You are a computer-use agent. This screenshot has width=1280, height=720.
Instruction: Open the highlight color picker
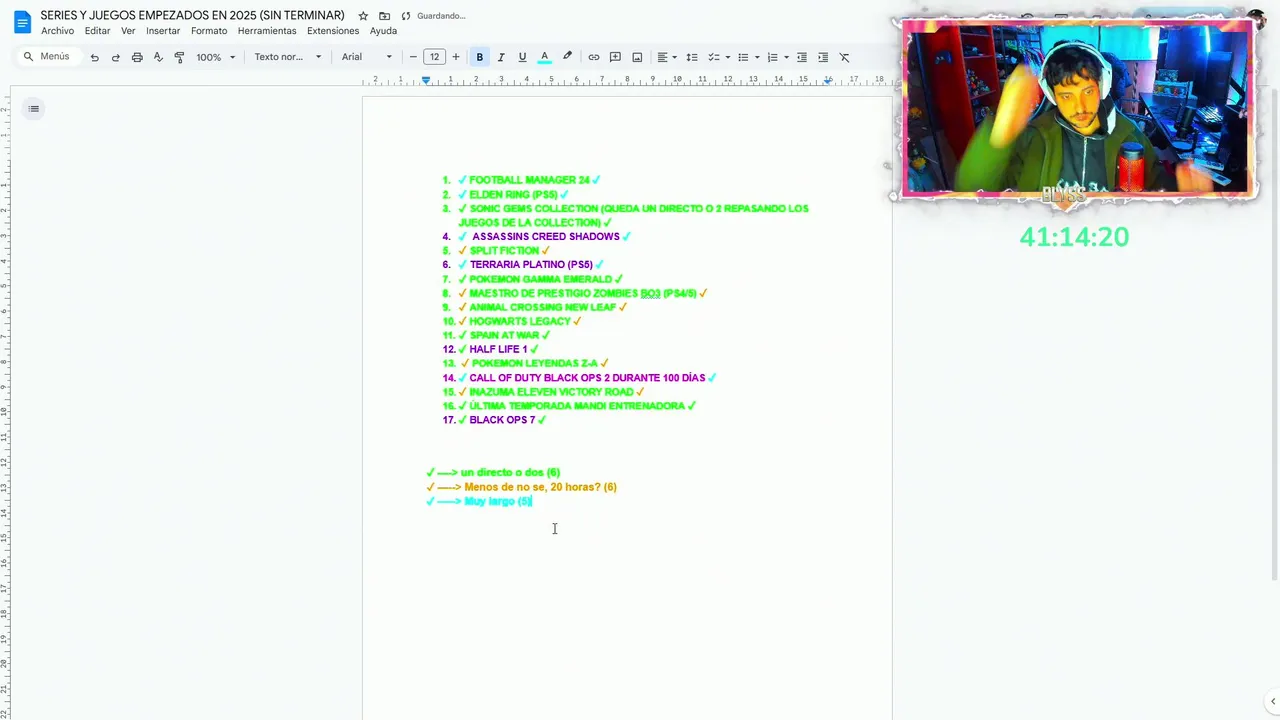(567, 57)
